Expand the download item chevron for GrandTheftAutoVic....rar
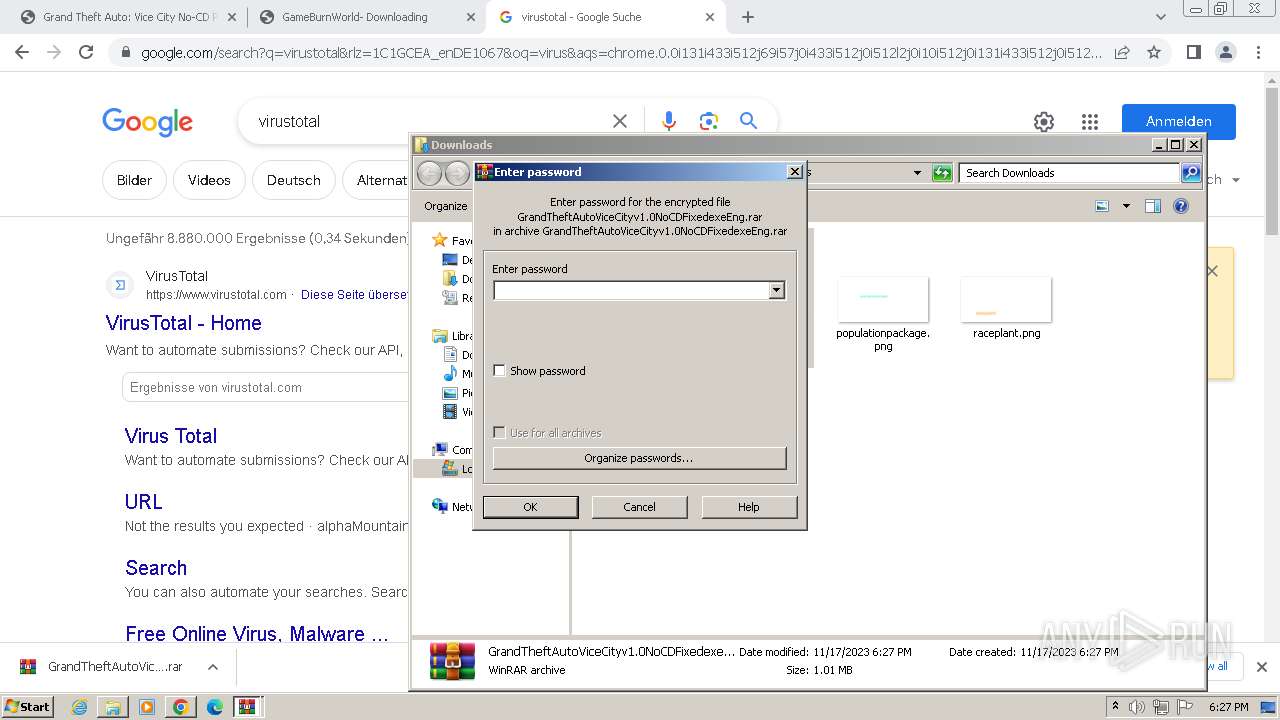 [212, 667]
